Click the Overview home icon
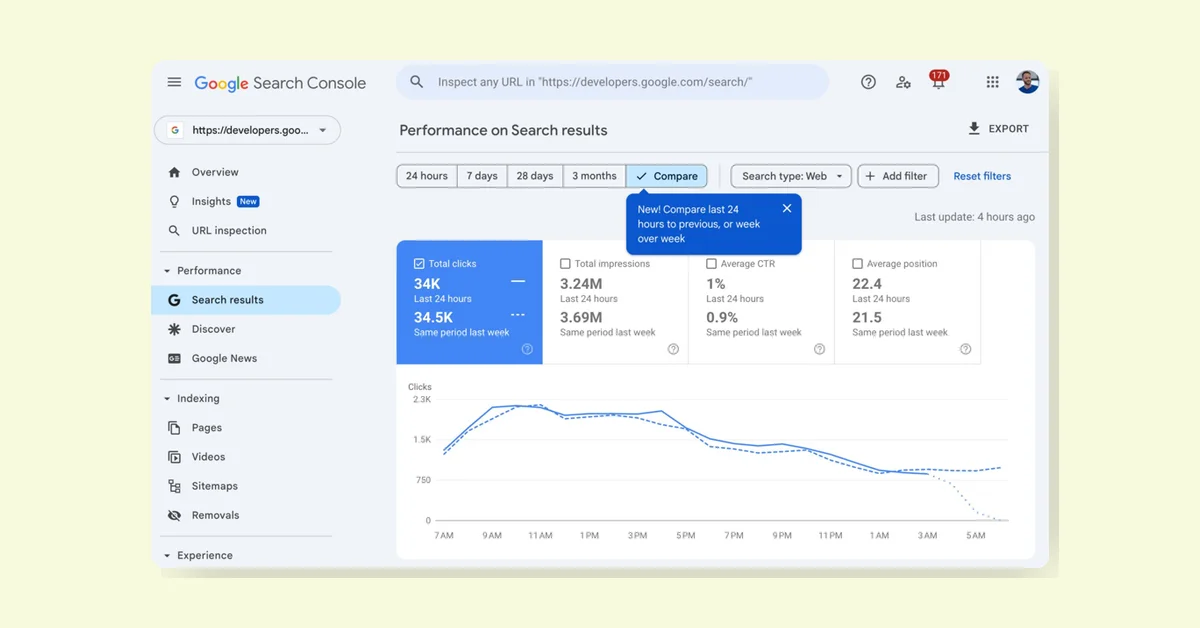Image resolution: width=1200 pixels, height=628 pixels. point(174,172)
